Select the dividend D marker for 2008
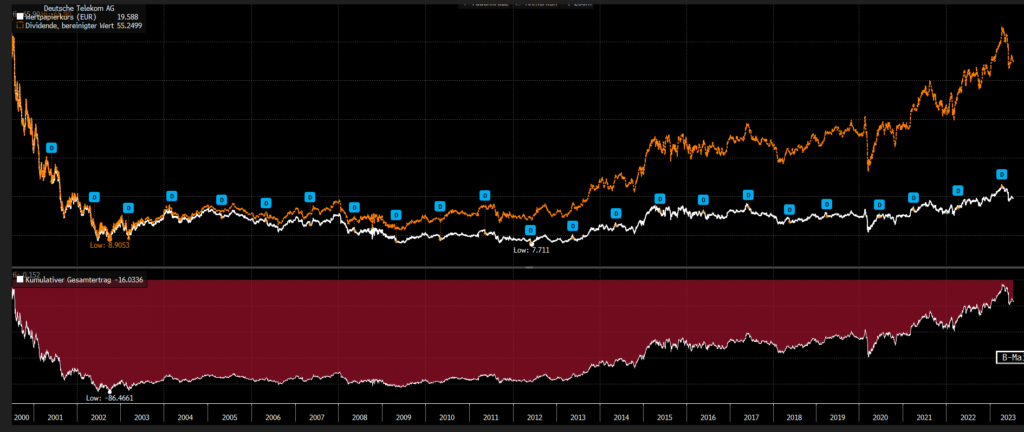 tap(354, 207)
